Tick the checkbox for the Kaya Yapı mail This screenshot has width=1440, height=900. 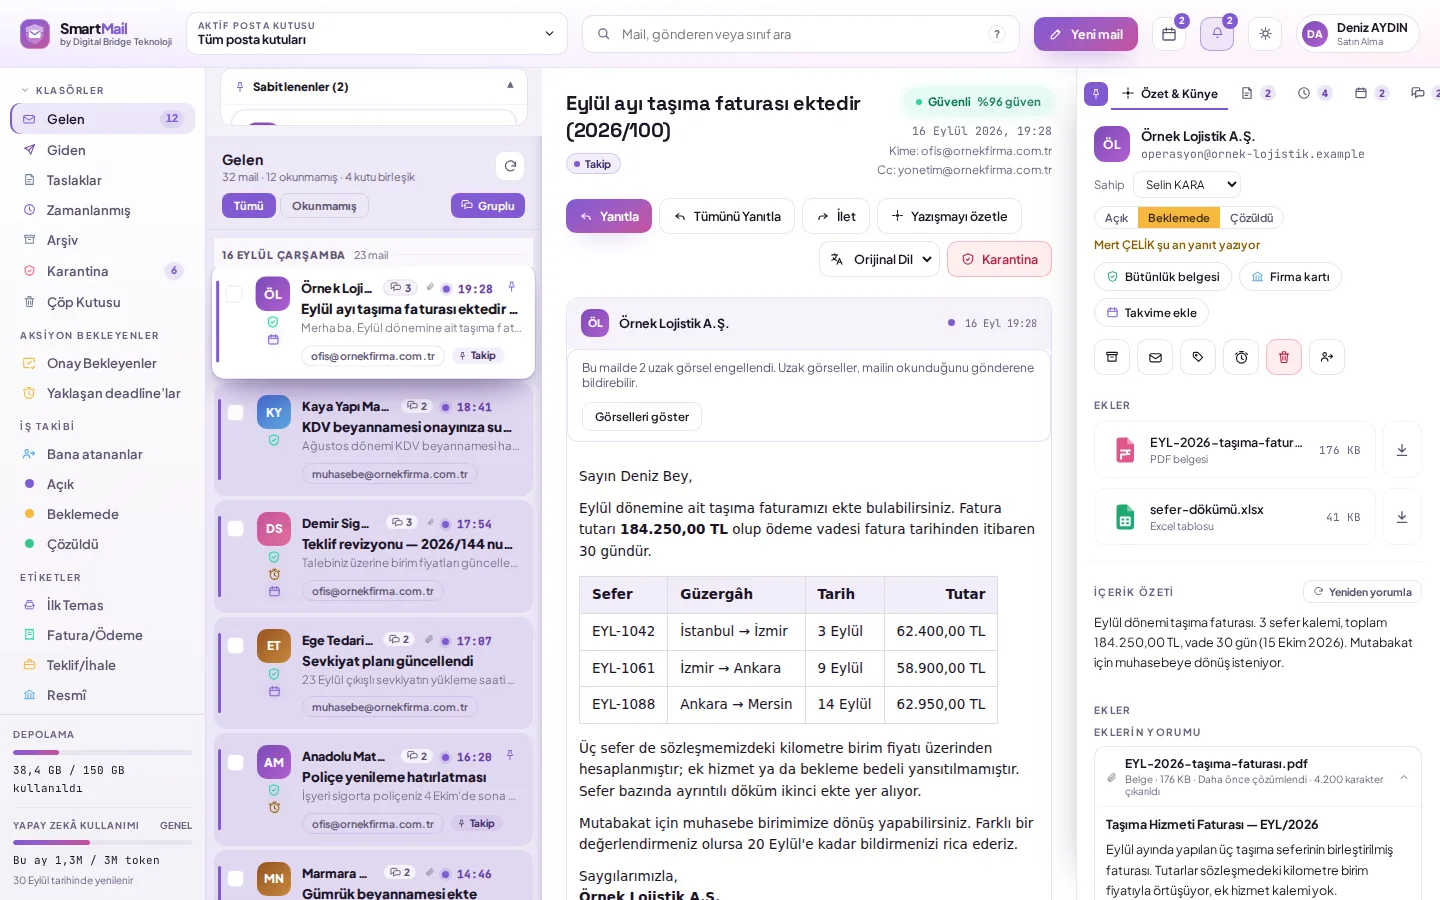coord(236,412)
